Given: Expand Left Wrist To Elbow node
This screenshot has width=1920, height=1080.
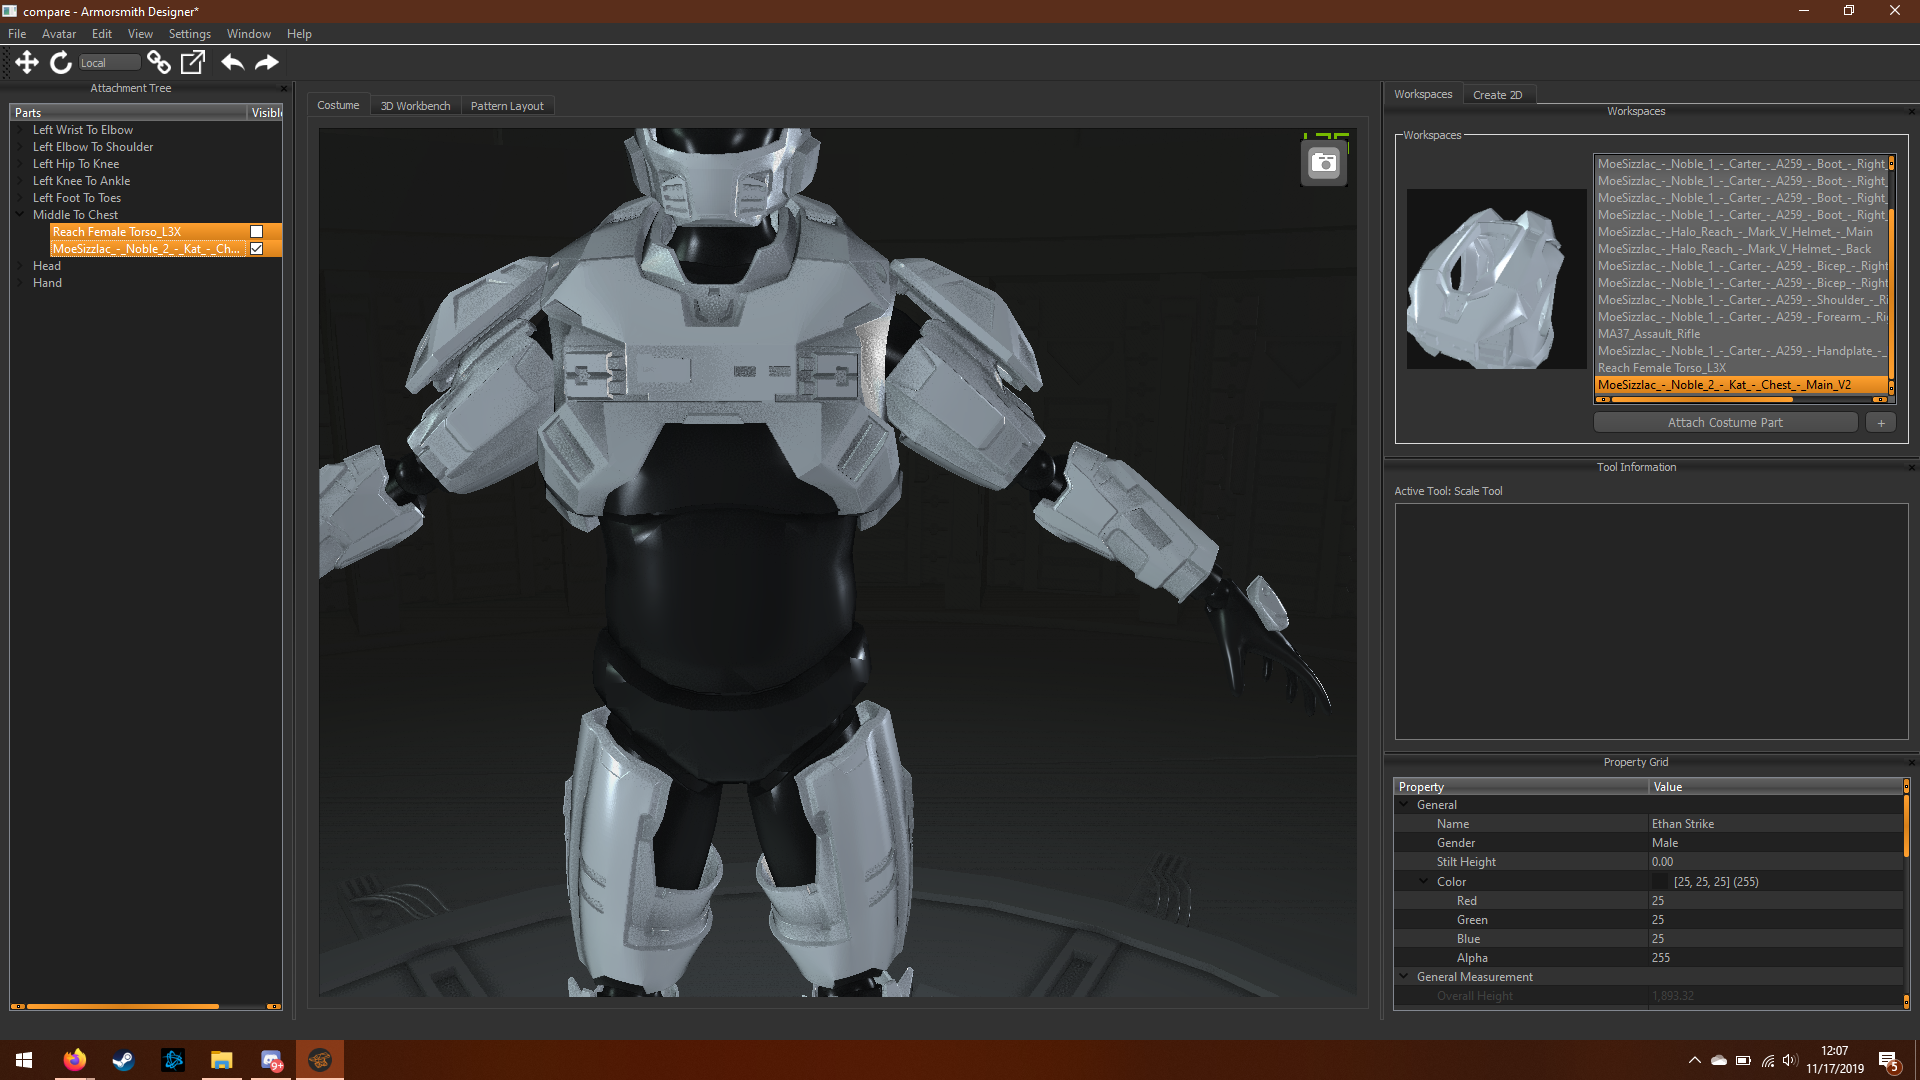Looking at the screenshot, I should tap(20, 130).
